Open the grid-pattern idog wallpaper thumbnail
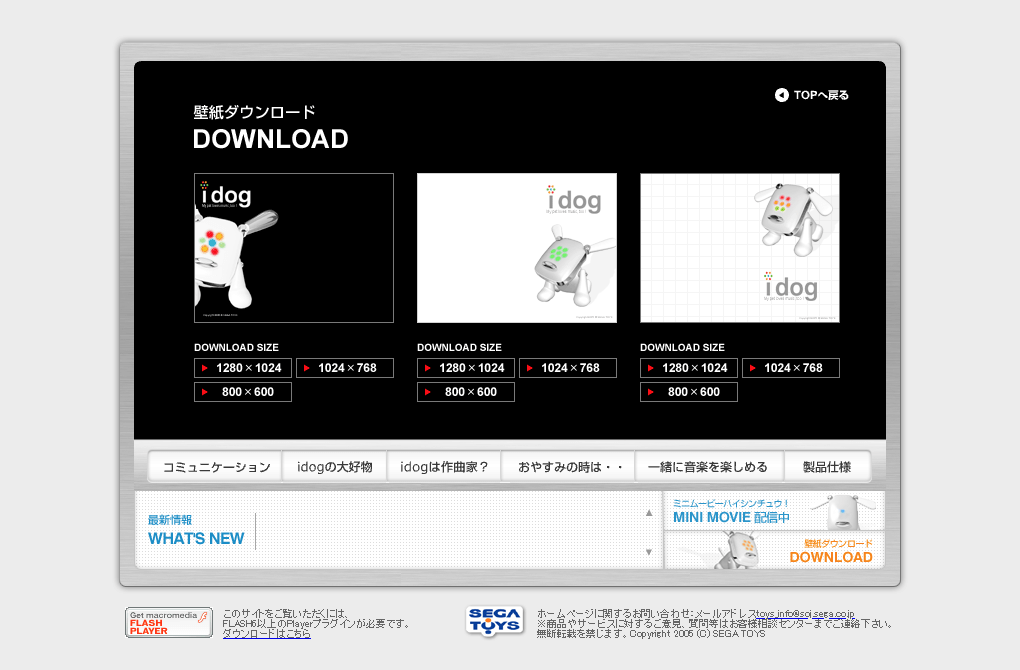This screenshot has height=670, width=1020. tap(740, 248)
